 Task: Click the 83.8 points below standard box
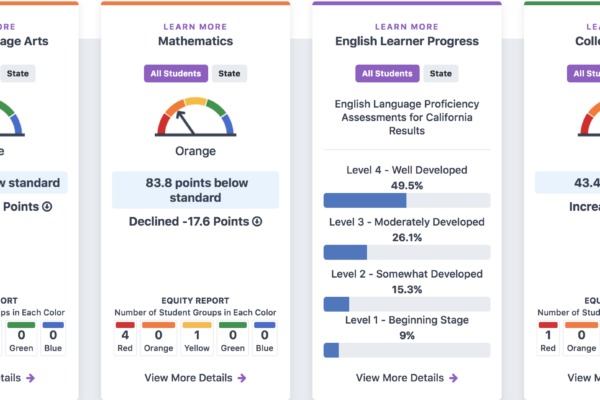[196, 190]
